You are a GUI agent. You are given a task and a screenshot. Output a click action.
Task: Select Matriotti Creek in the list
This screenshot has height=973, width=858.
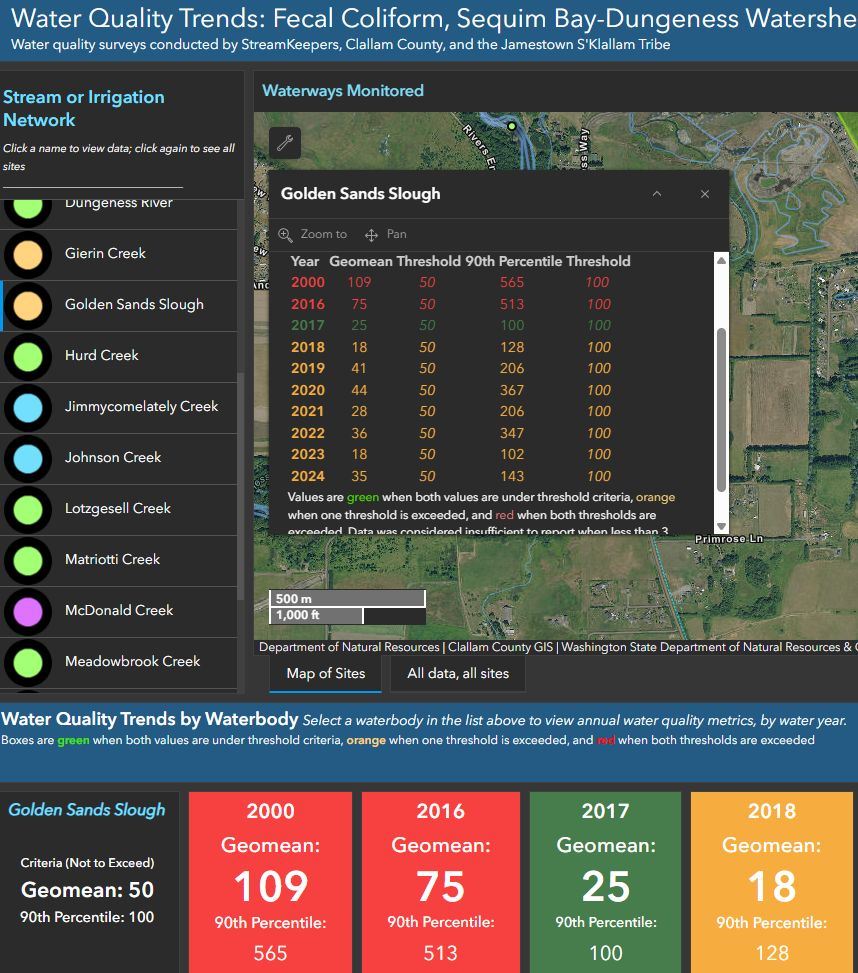(x=112, y=560)
